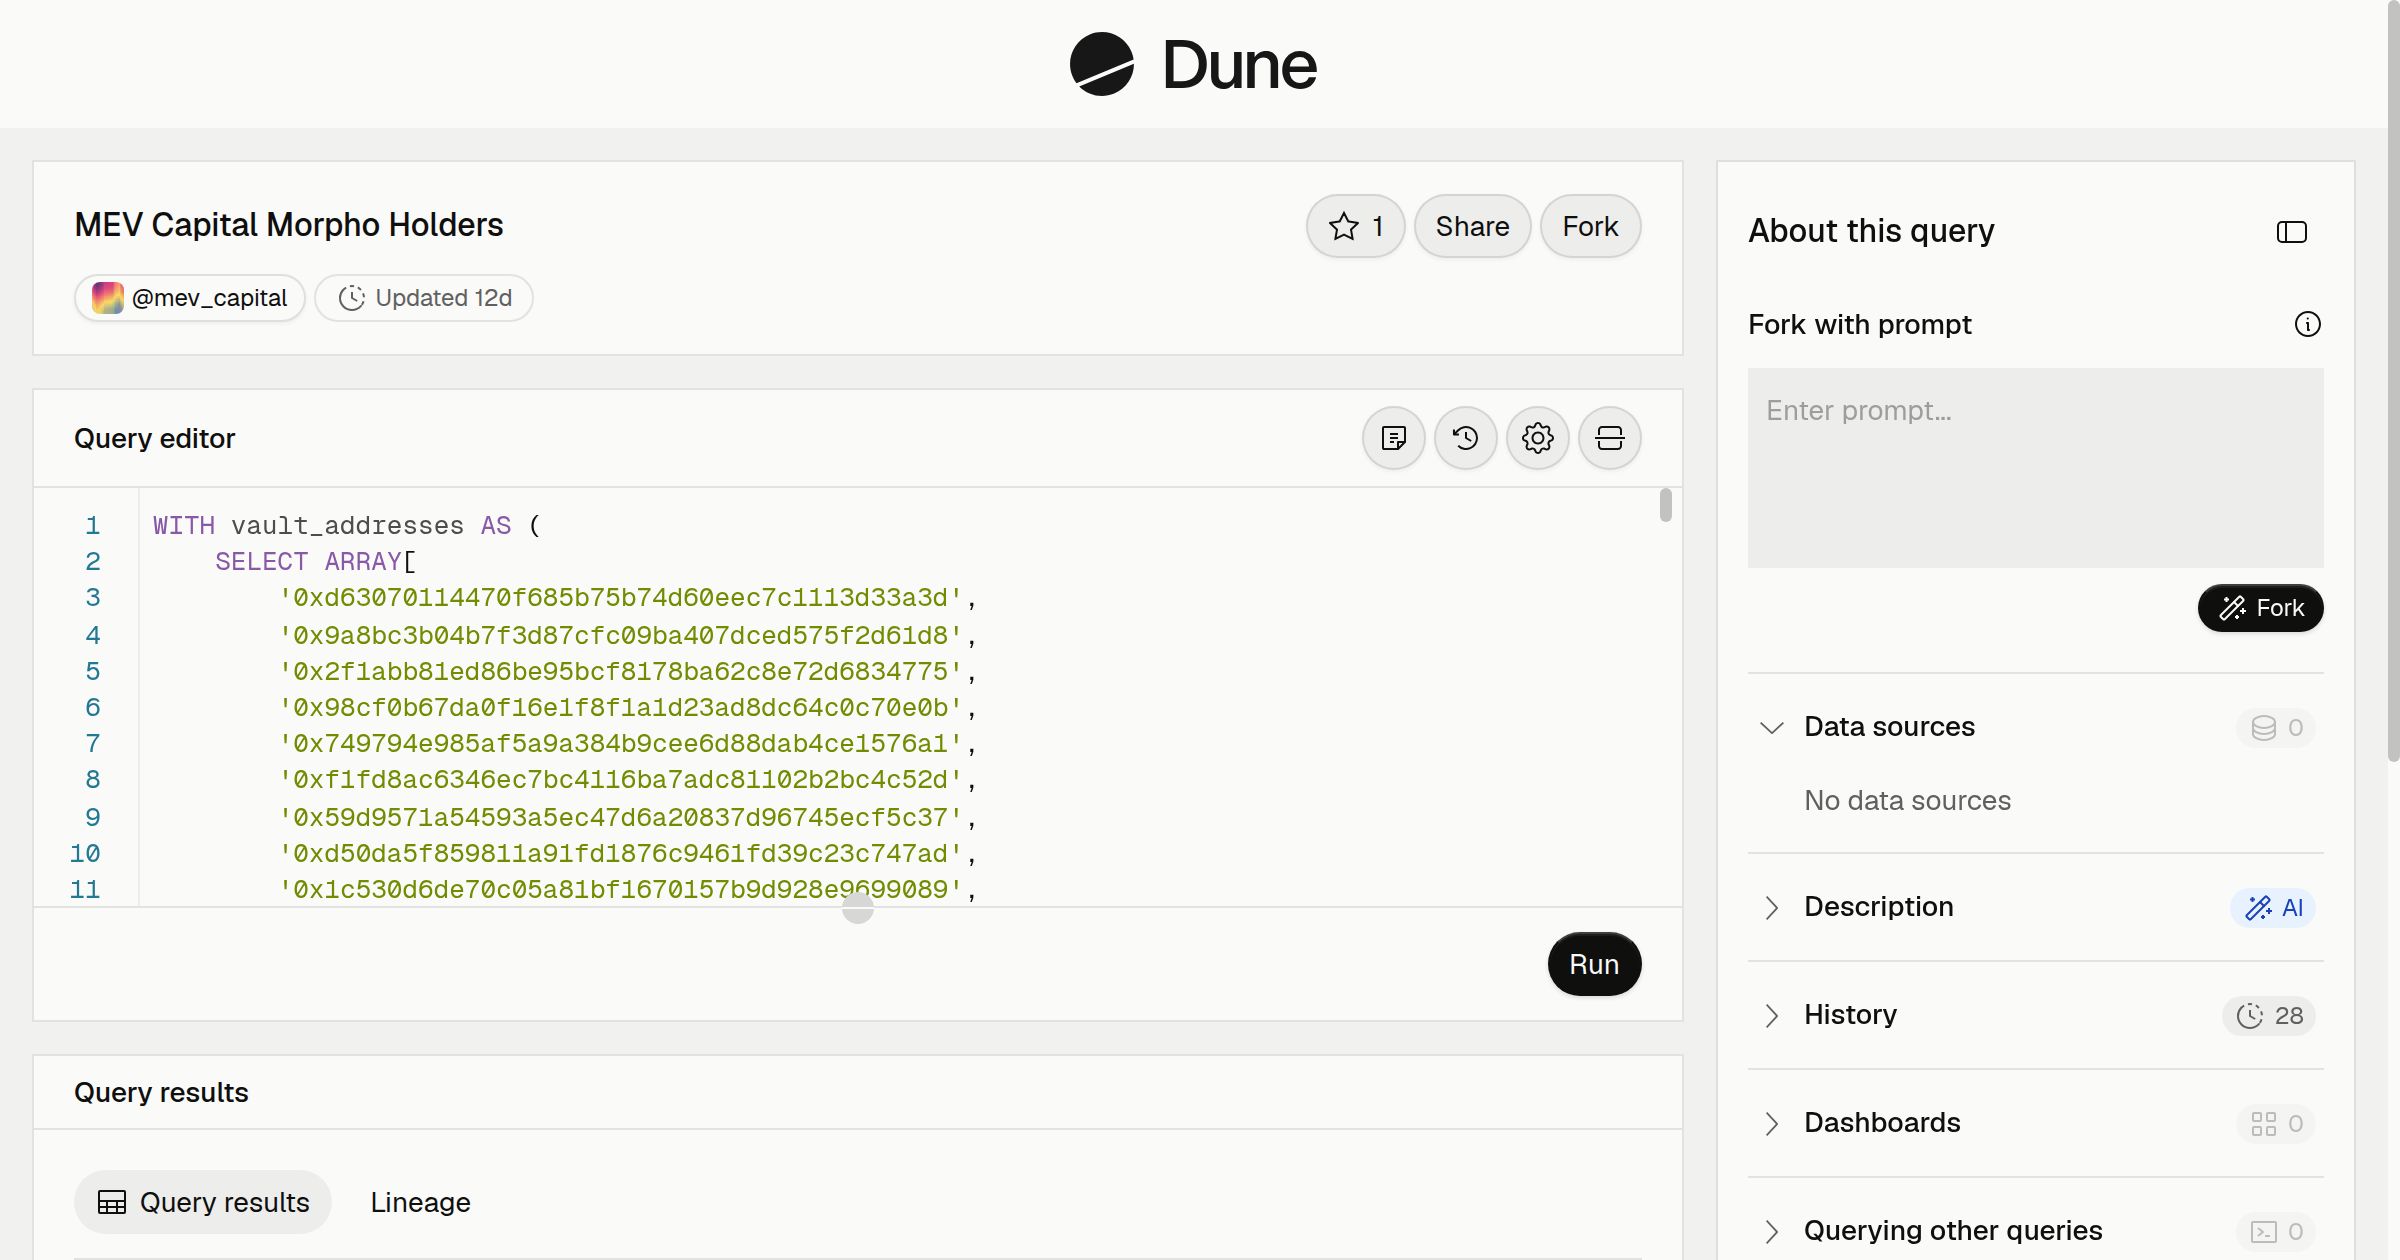
Task: Expand the Dashboards section
Action: [1771, 1123]
